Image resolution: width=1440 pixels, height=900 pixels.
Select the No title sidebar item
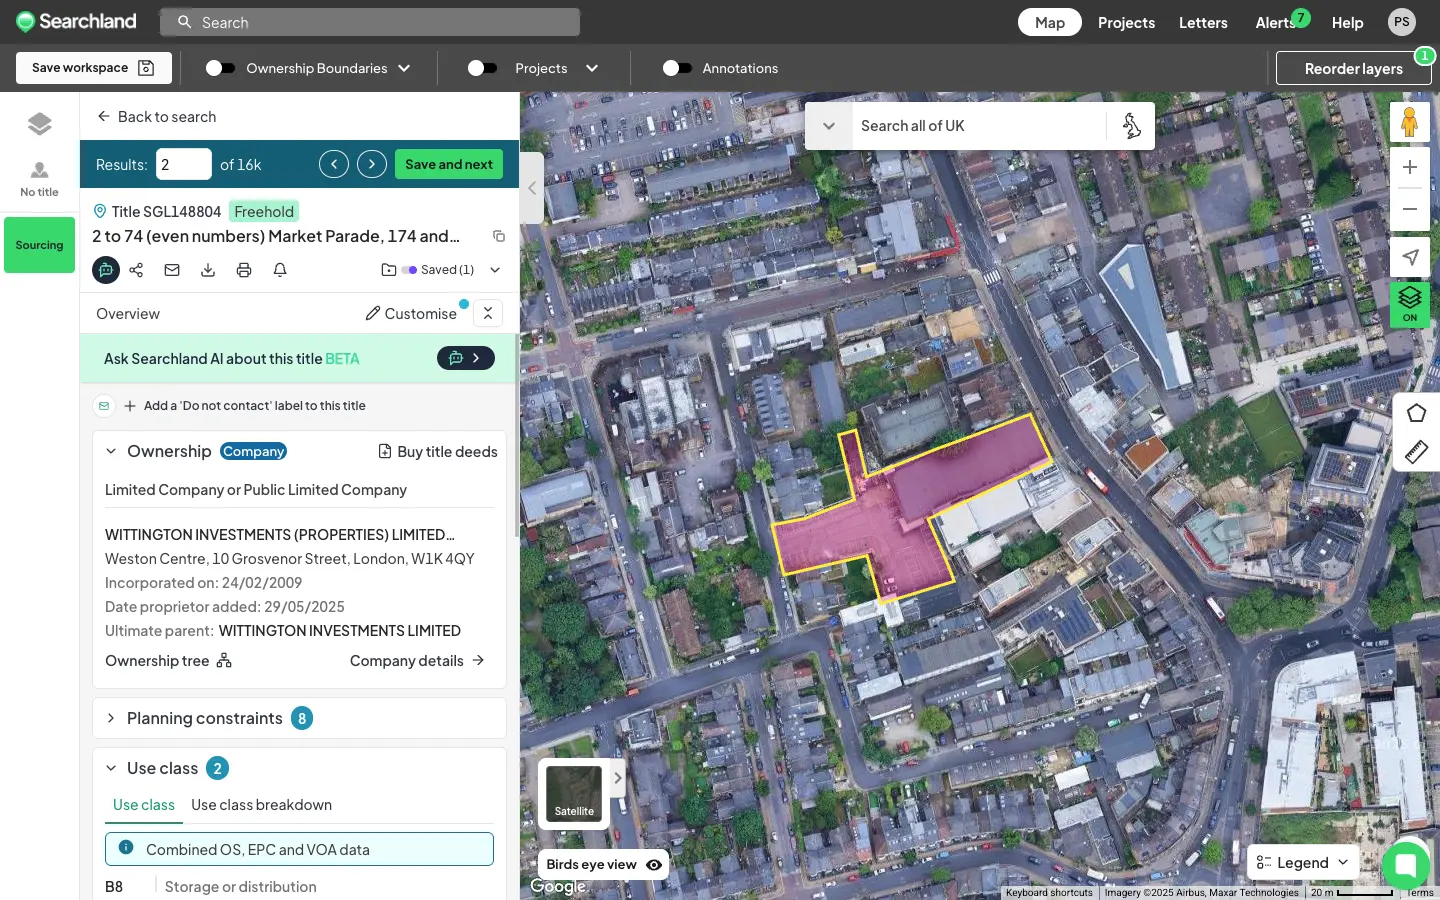39,179
